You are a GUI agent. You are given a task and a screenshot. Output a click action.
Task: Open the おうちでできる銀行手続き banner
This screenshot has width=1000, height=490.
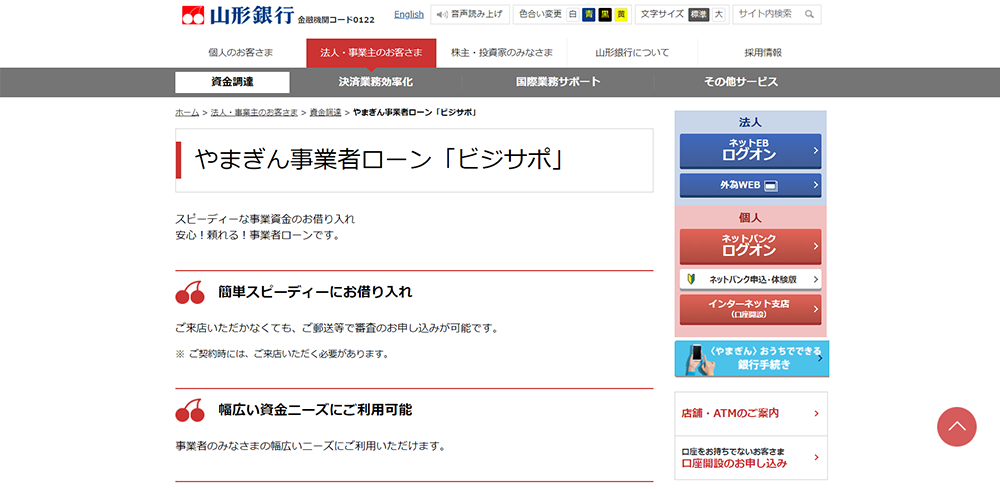752,359
